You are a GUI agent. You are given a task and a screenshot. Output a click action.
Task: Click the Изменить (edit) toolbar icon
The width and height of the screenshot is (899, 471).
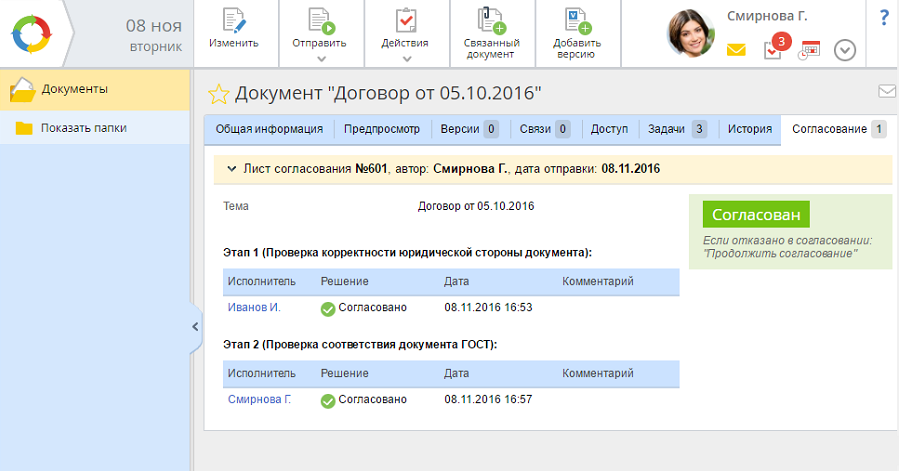(233, 22)
